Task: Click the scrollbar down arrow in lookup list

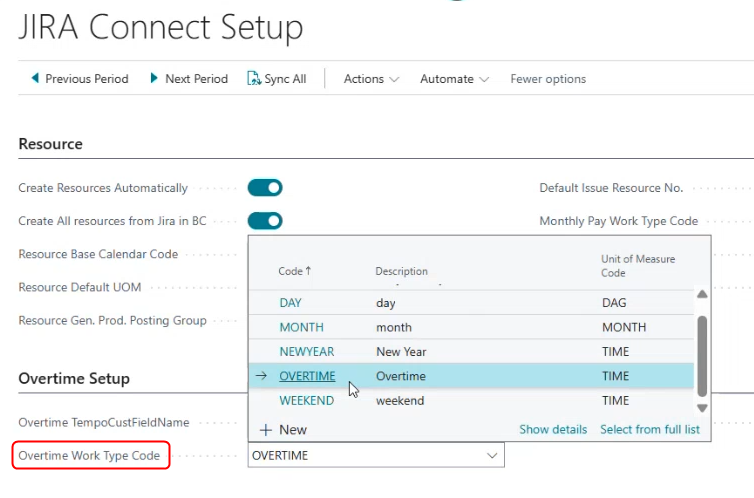Action: tap(702, 407)
